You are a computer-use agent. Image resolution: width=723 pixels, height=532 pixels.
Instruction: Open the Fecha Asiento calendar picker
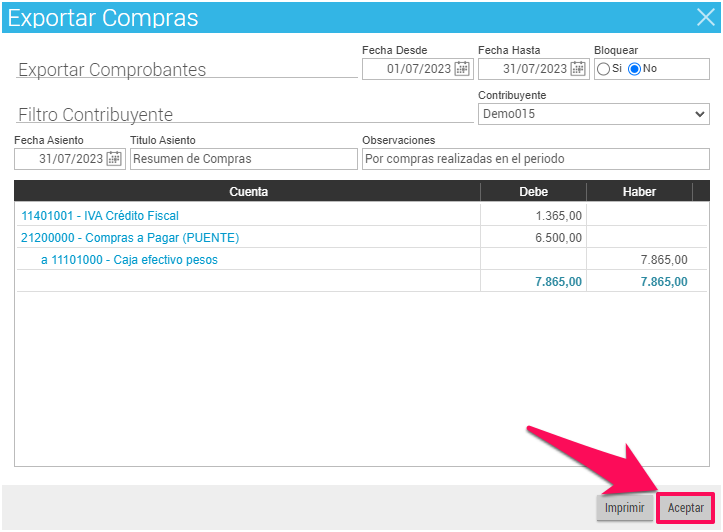(114, 159)
